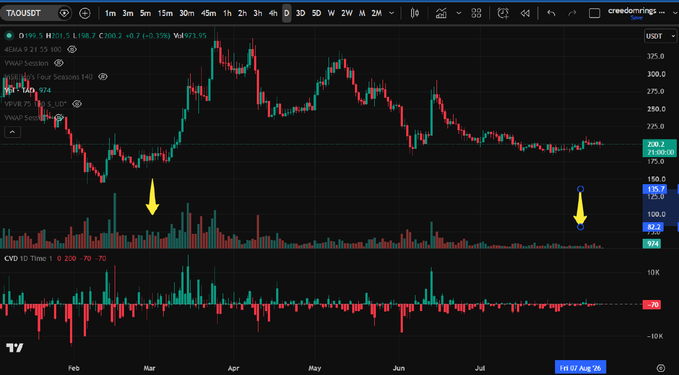This screenshot has height=375, width=679.
Task: Expand the indicators favorites chevron
Action: (459, 13)
